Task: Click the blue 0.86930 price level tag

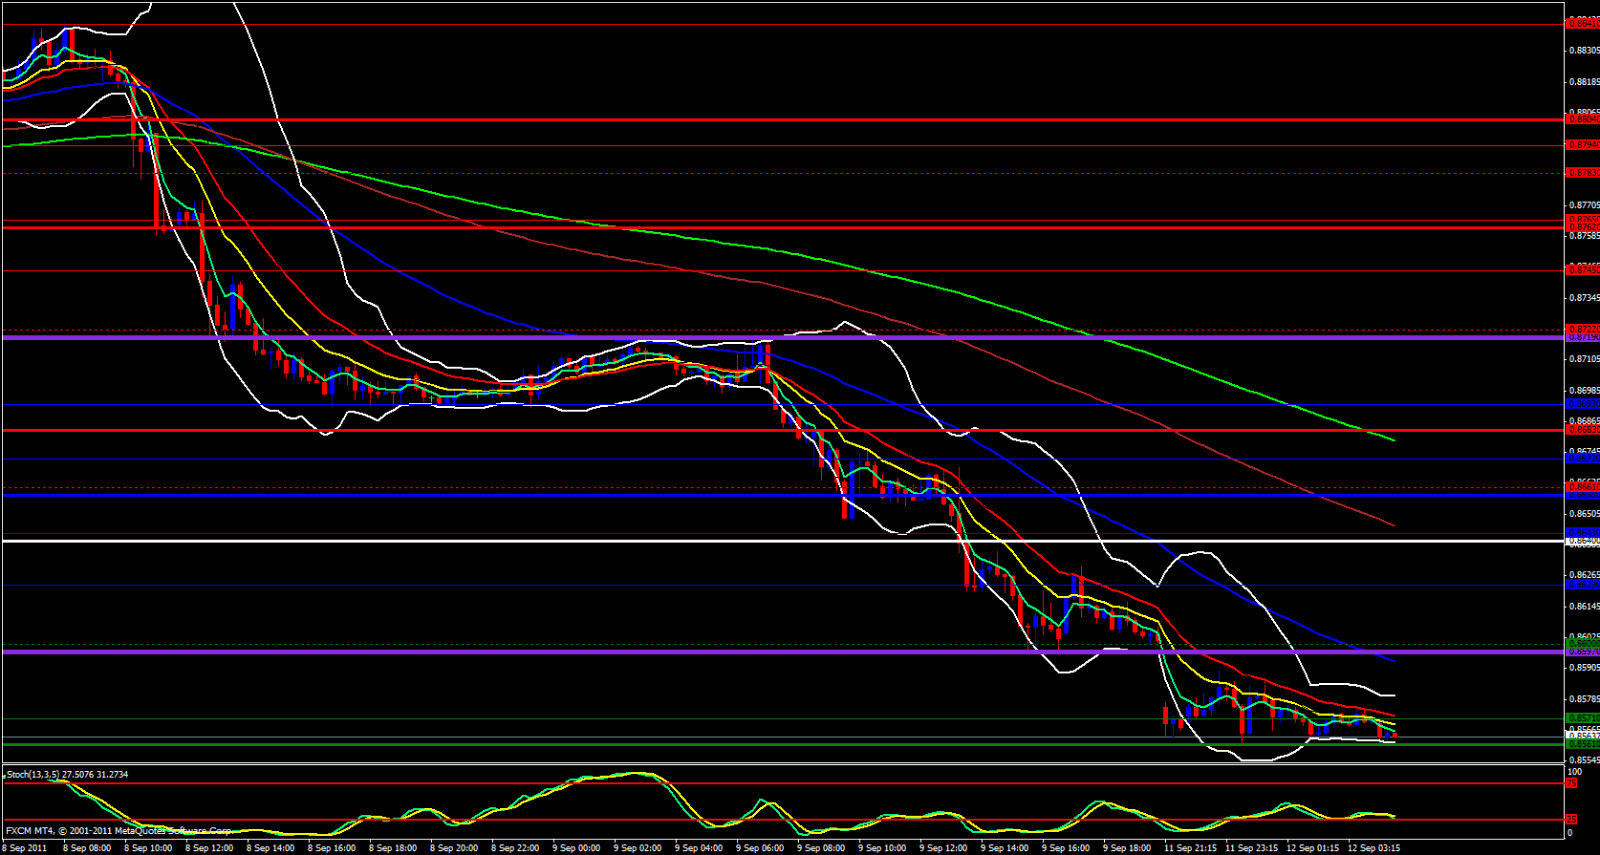Action: (x=1582, y=404)
